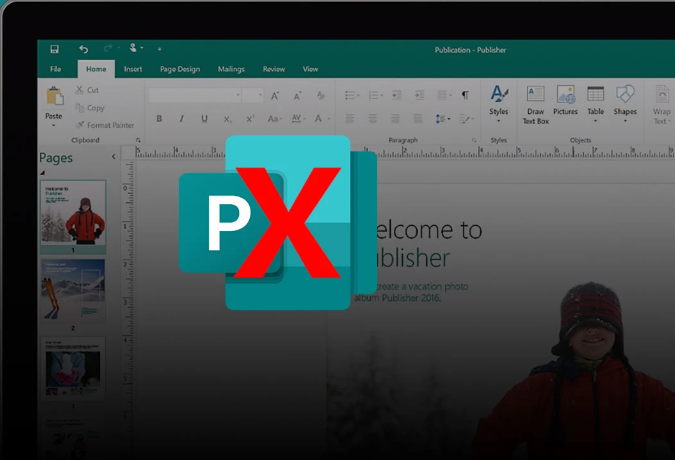Open the text direction dropdown icon
675x460 pixels.
(x=466, y=119)
